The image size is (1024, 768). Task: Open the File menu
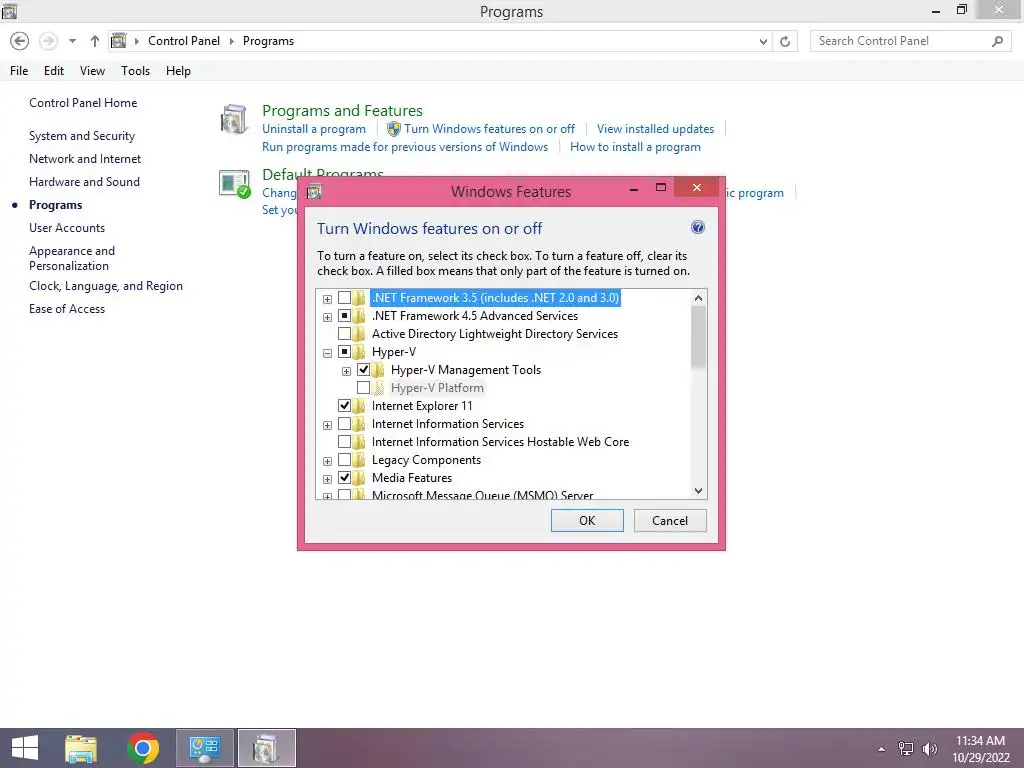click(x=19, y=71)
